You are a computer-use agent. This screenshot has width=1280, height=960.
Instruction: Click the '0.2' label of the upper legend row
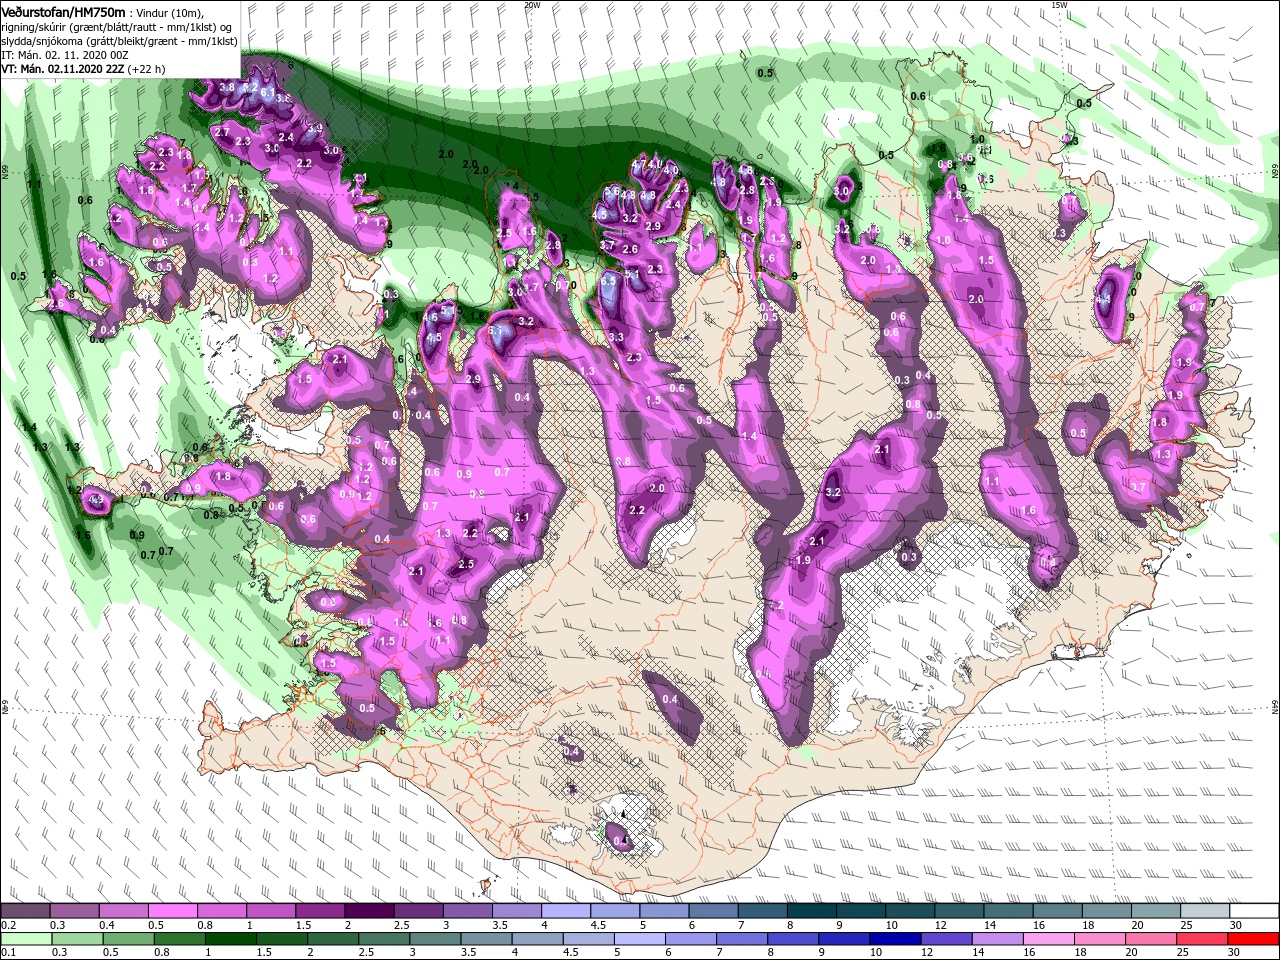coord(9,925)
